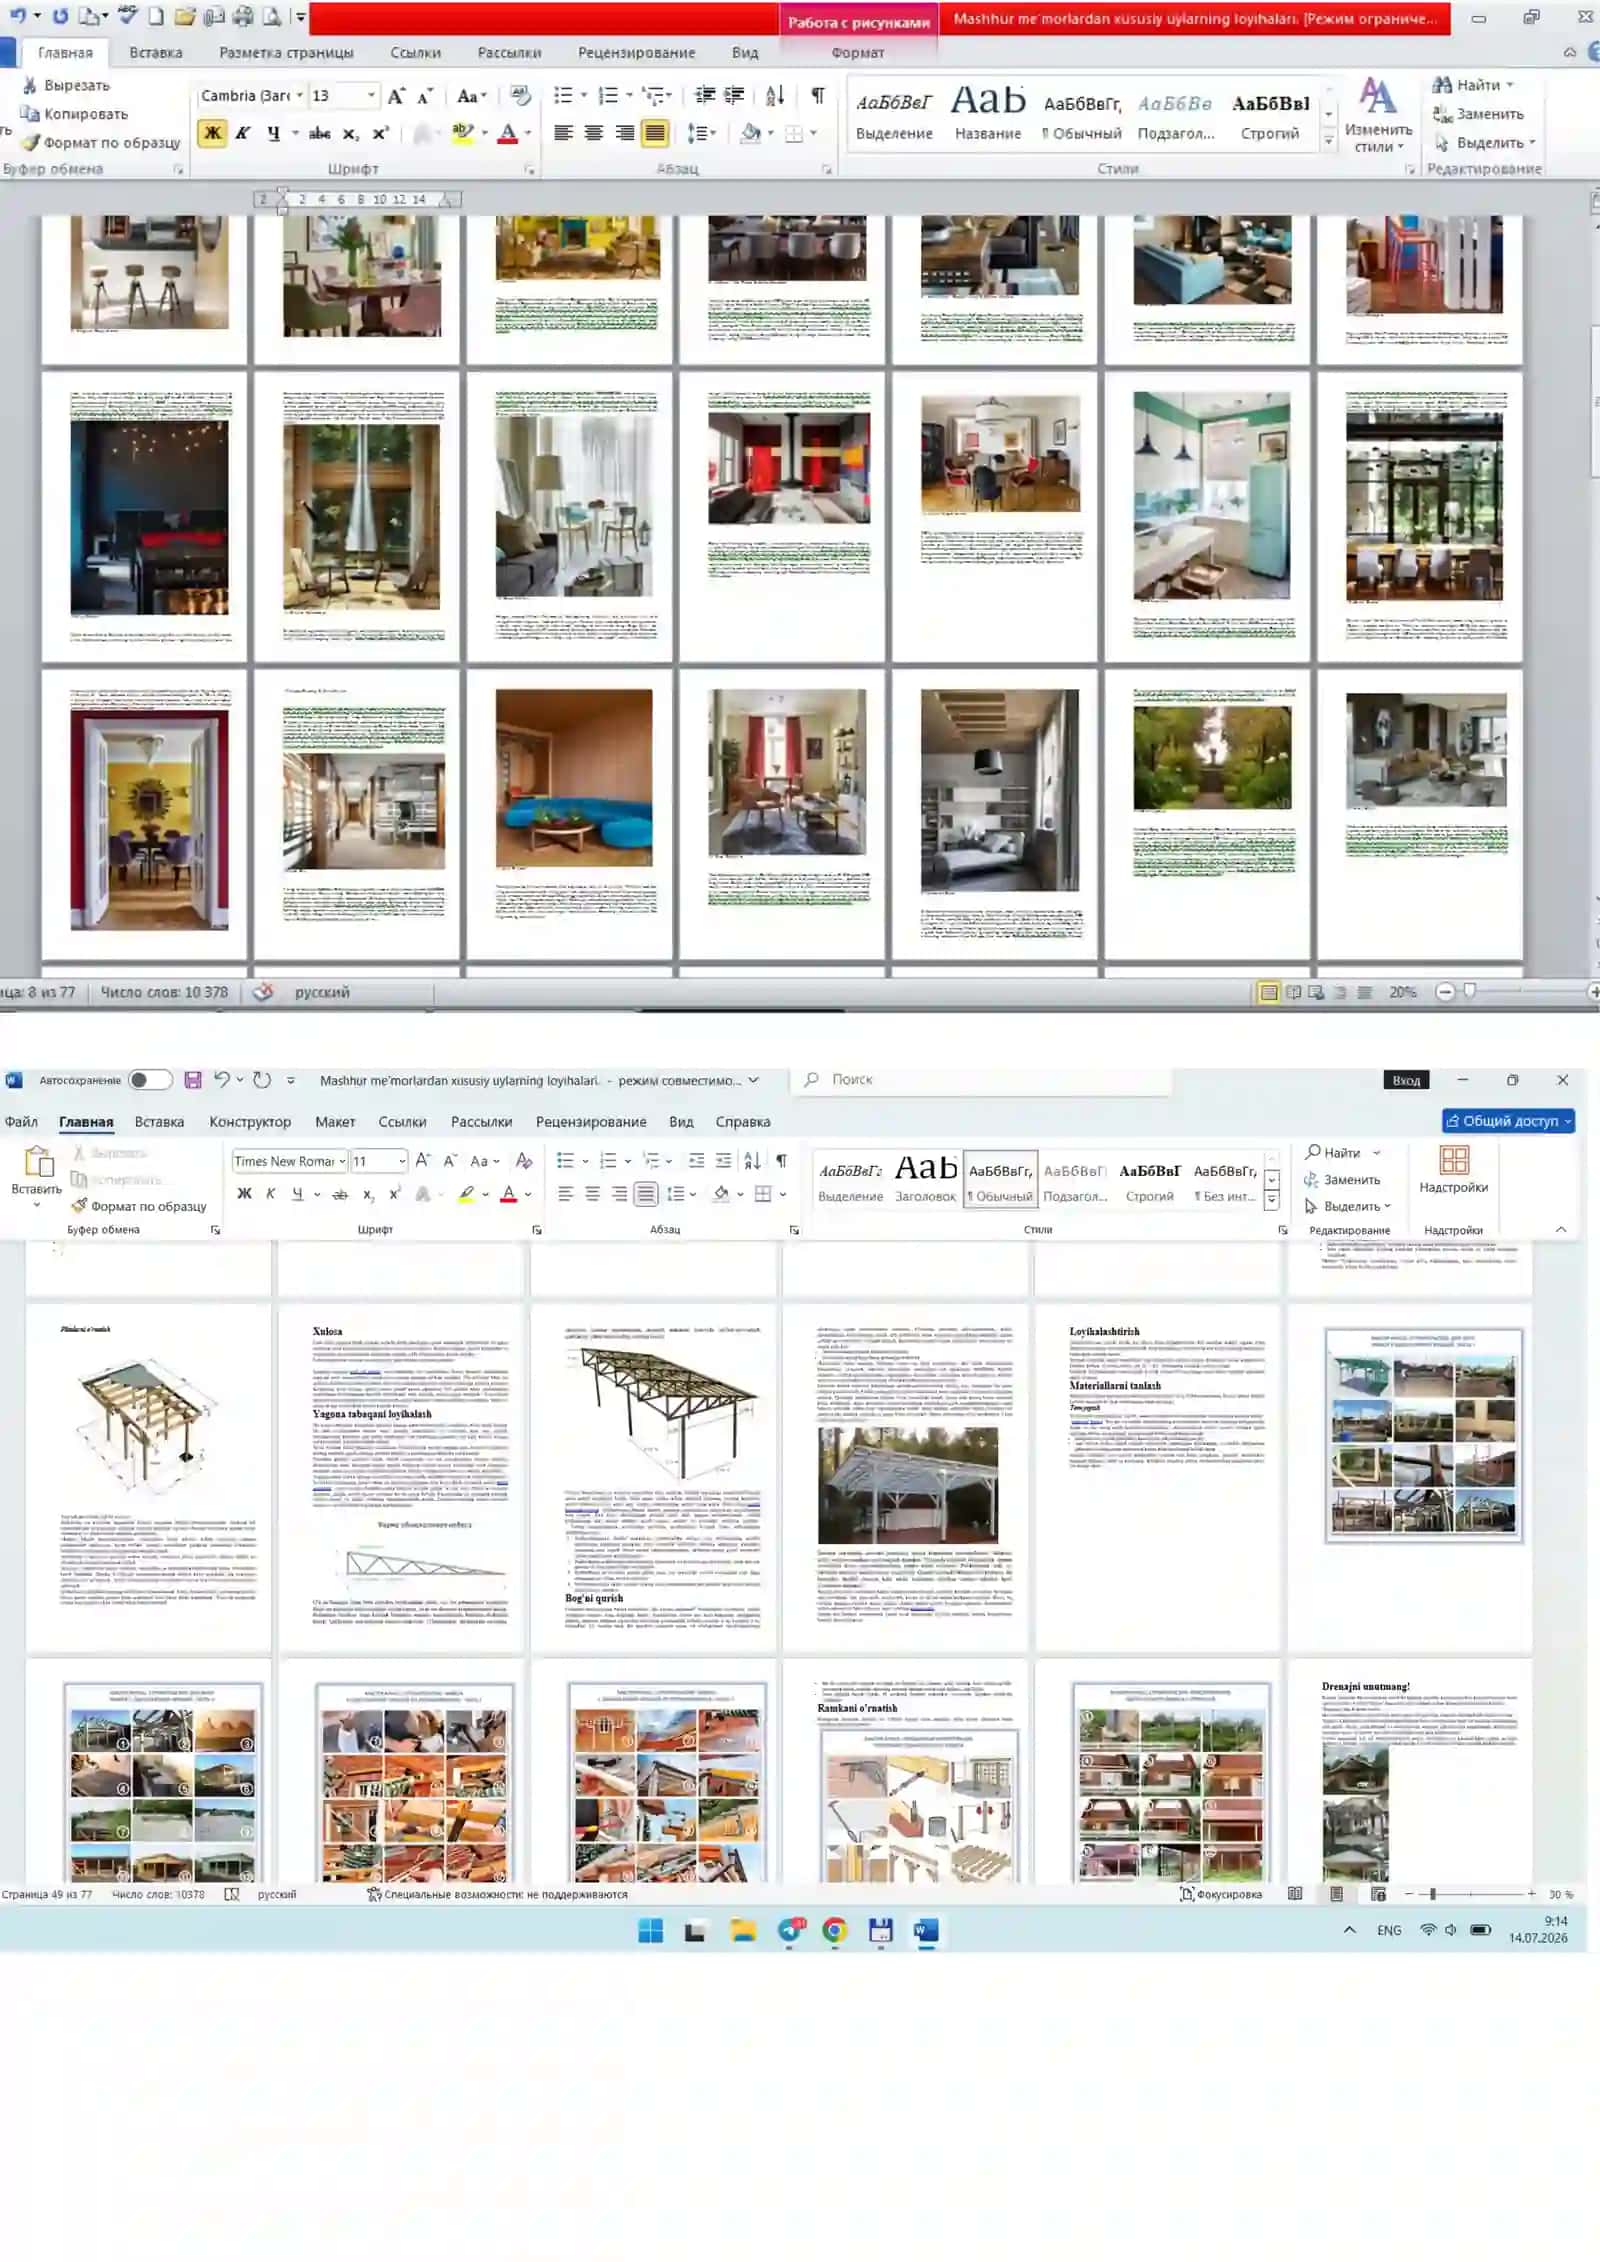Viewport: 1600px width, 2262px height.
Task: Click yellow highlight color in lower Word window
Action: tap(466, 1194)
